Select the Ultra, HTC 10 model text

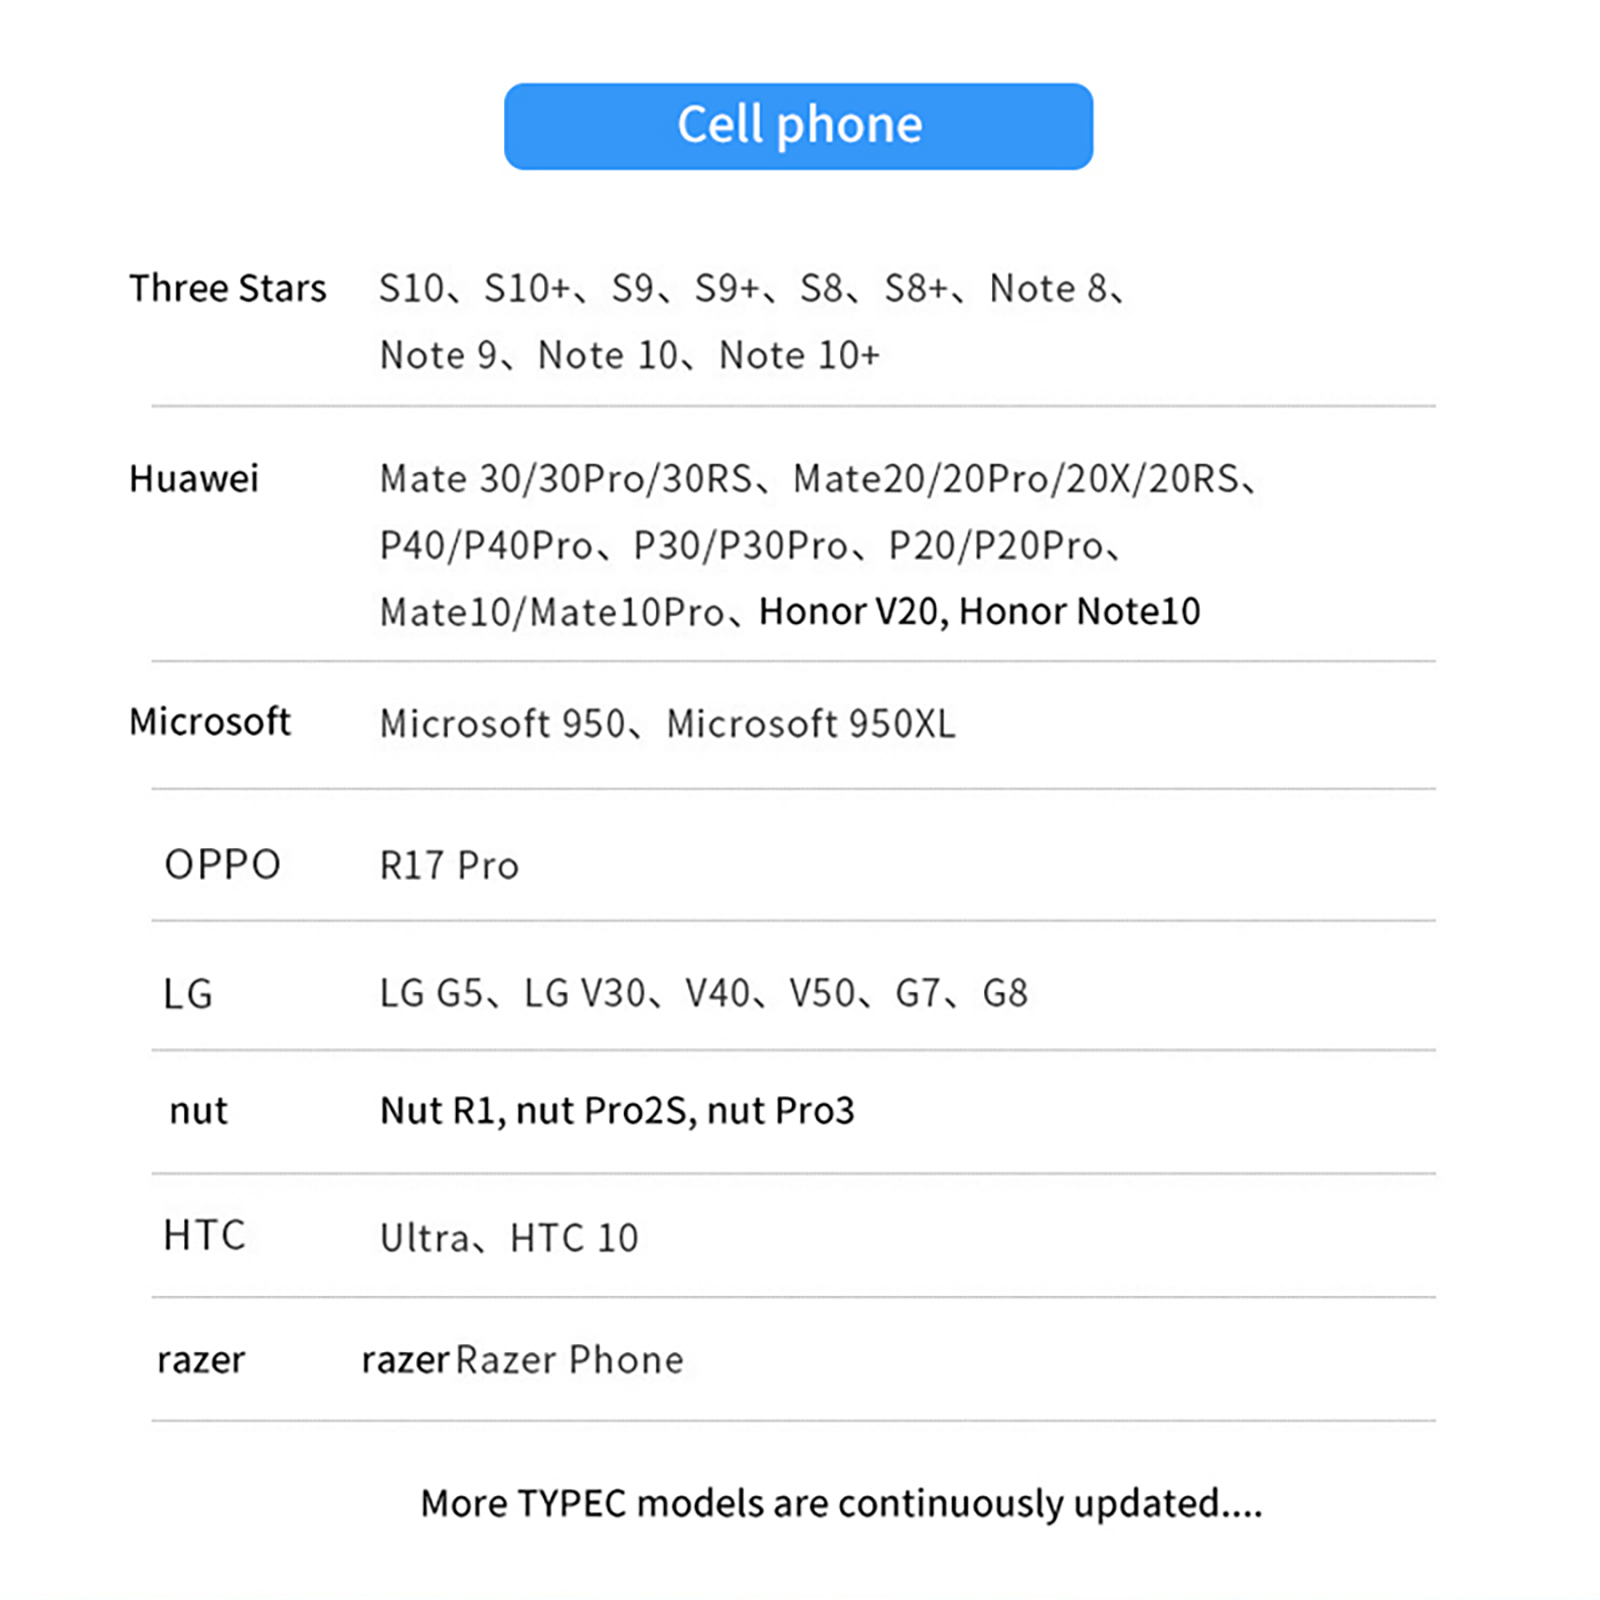508,1238
